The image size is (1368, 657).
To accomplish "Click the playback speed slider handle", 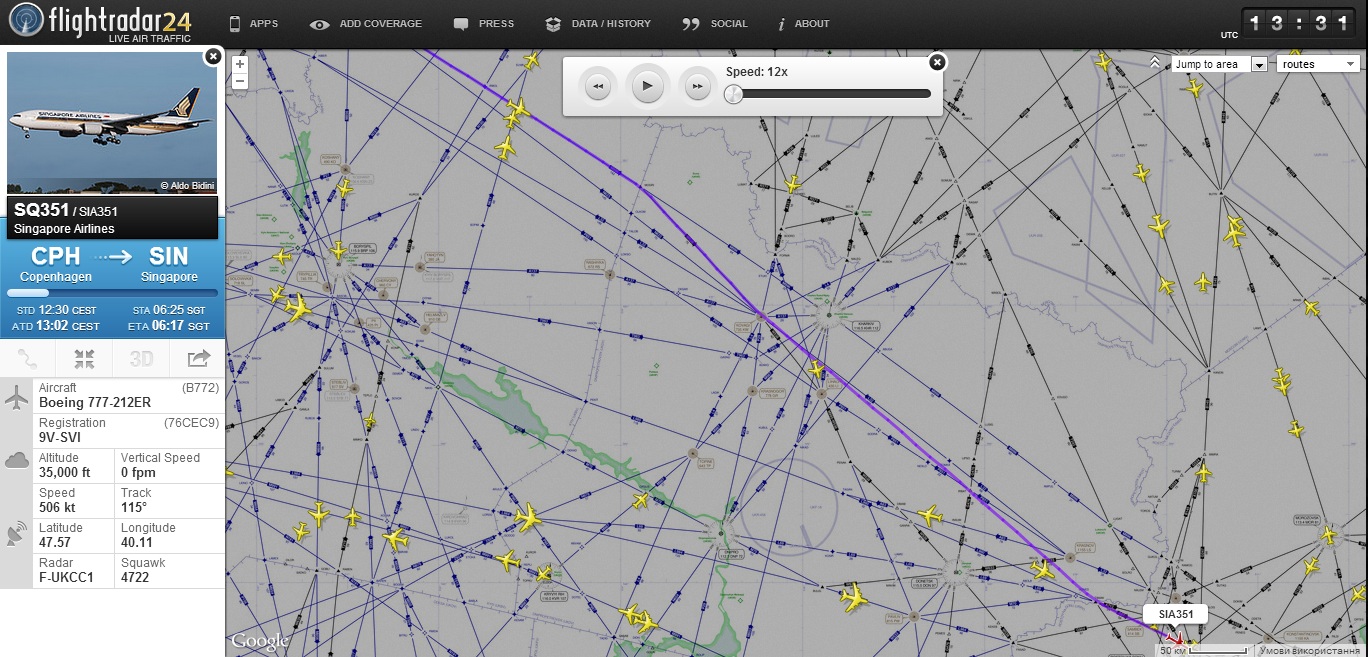I will 734,94.
